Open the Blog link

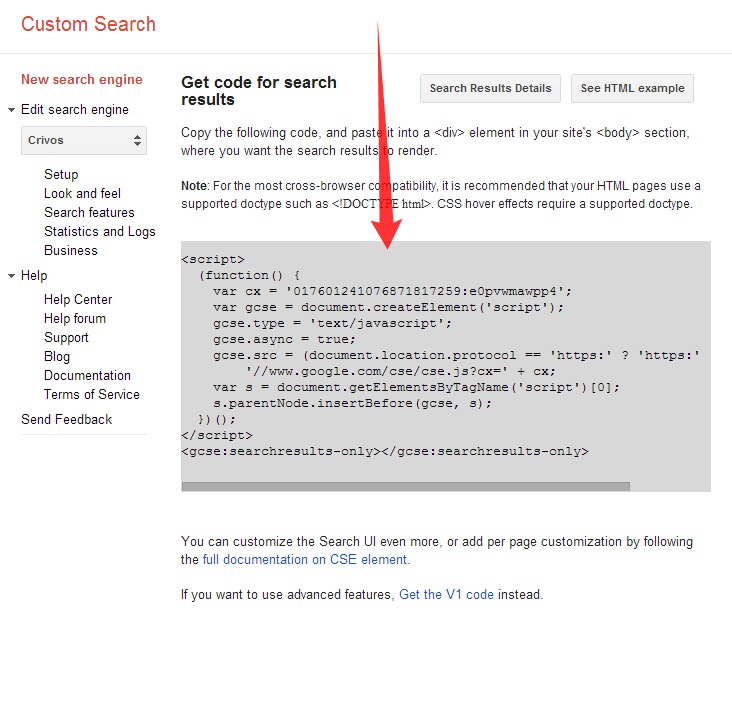tap(56, 357)
